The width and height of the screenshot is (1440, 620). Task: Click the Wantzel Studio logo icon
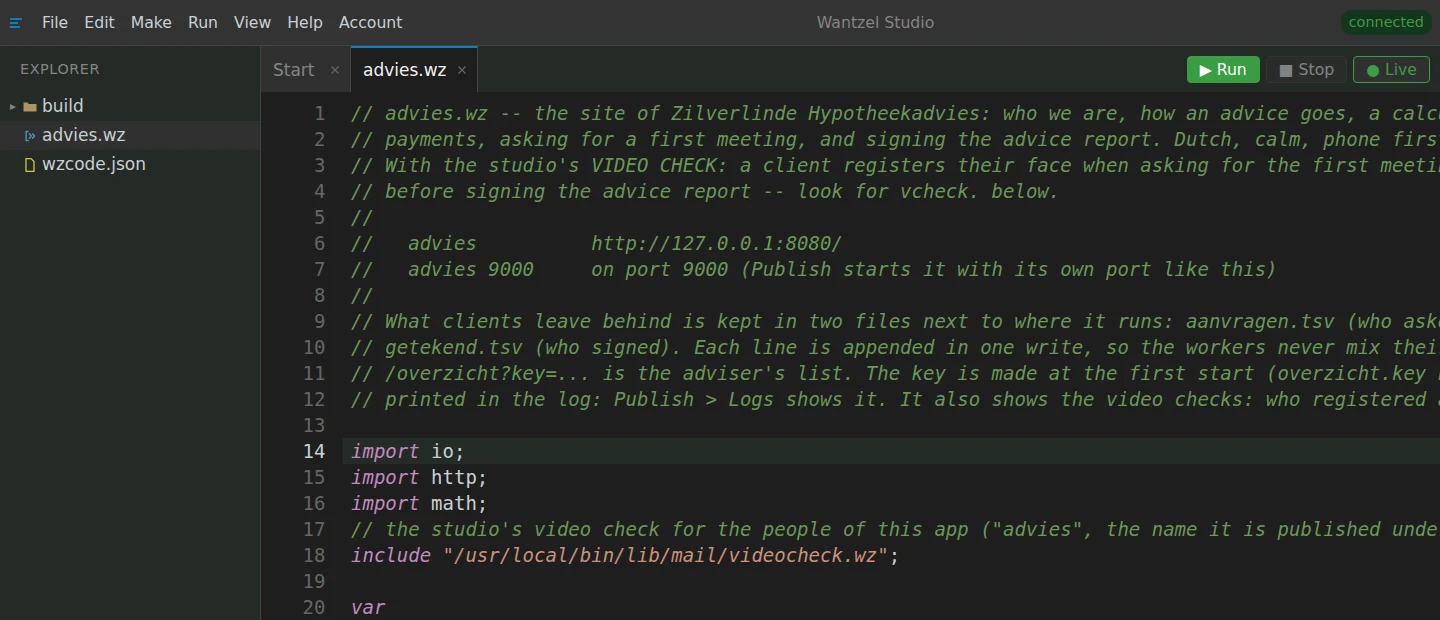coord(15,22)
